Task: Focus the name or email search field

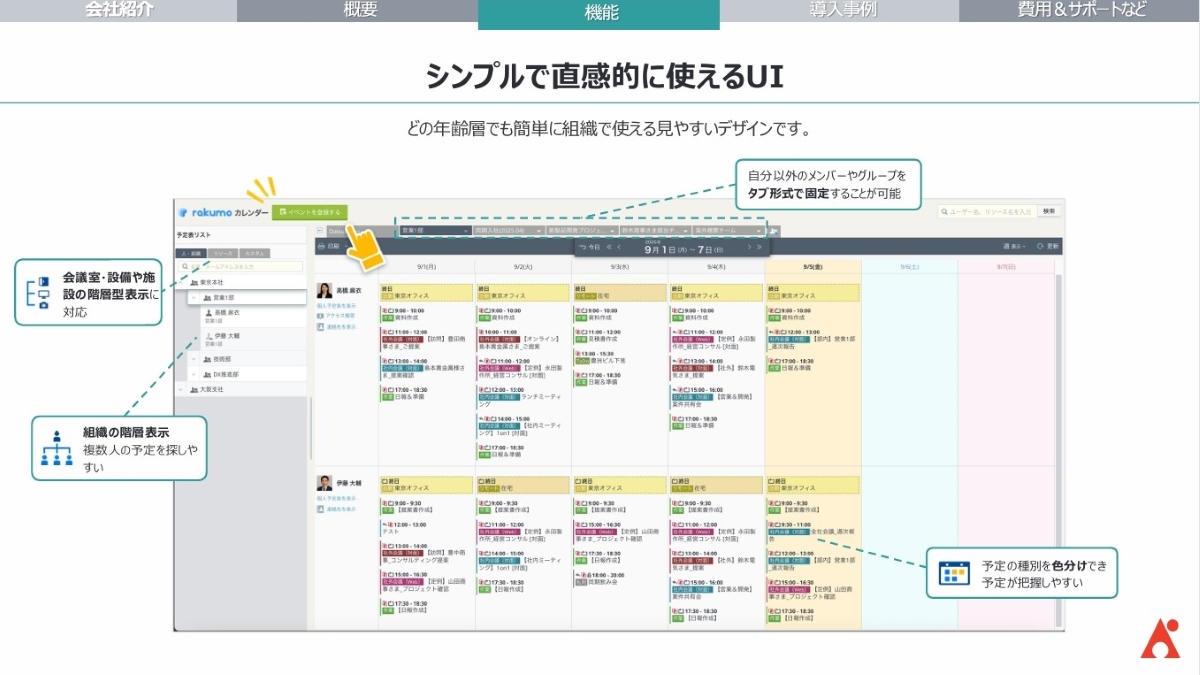Action: point(240,267)
